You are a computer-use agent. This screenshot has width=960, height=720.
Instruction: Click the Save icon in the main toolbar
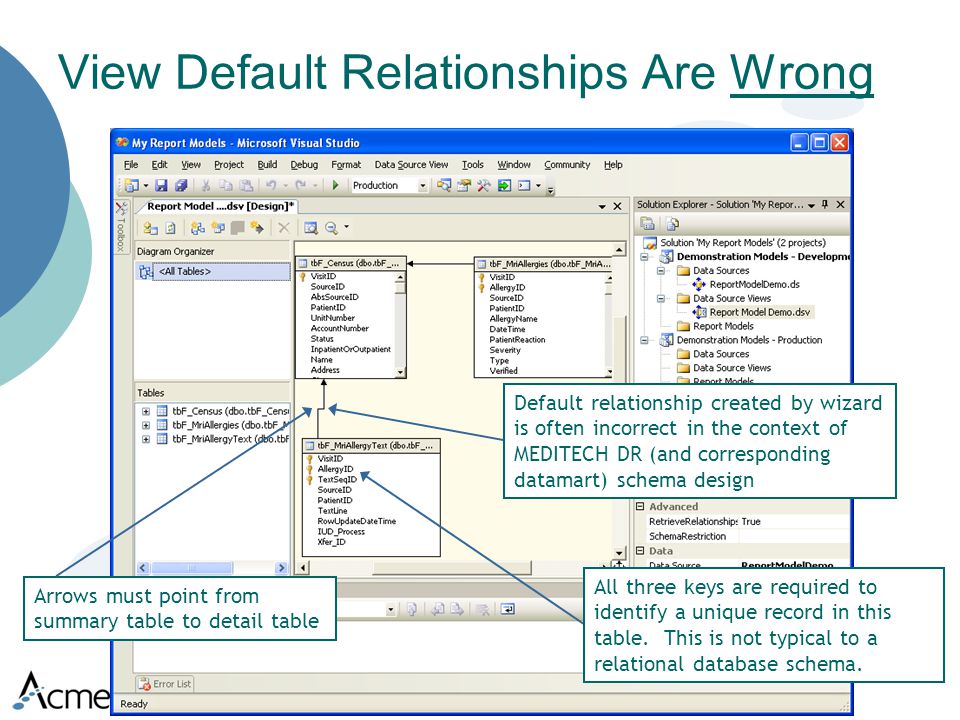(x=161, y=185)
